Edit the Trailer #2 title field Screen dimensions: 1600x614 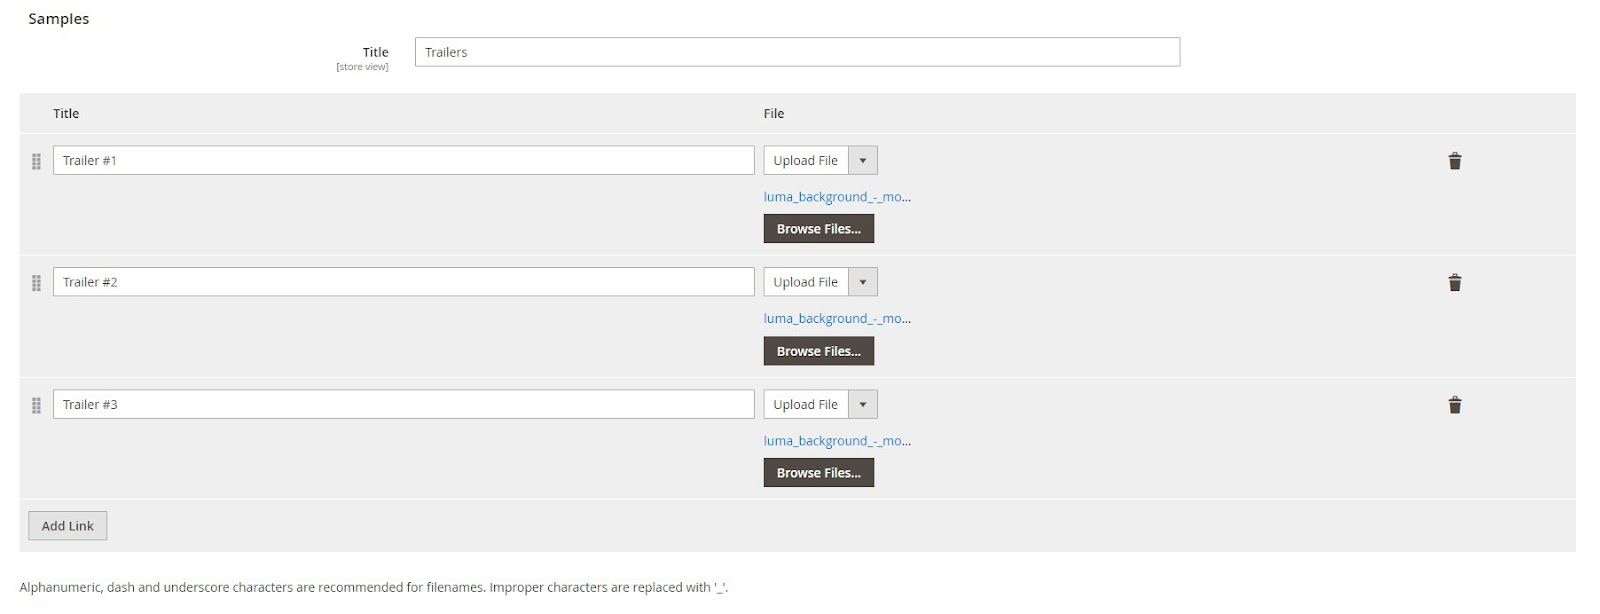click(403, 282)
